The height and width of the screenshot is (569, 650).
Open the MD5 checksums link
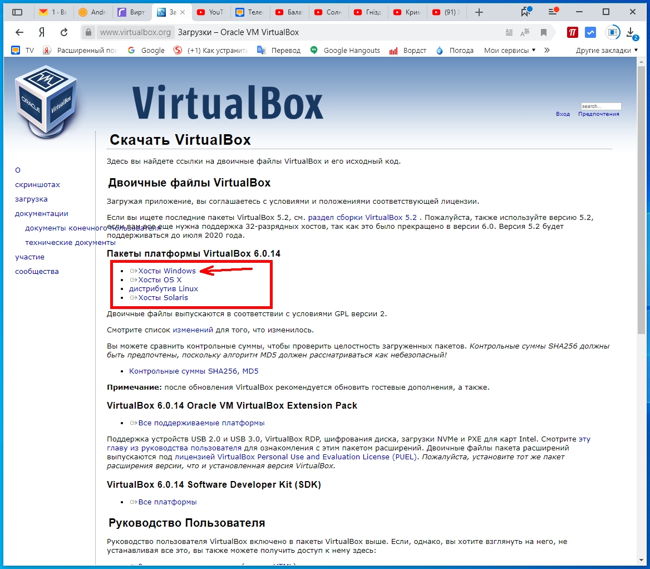pyautogui.click(x=250, y=371)
